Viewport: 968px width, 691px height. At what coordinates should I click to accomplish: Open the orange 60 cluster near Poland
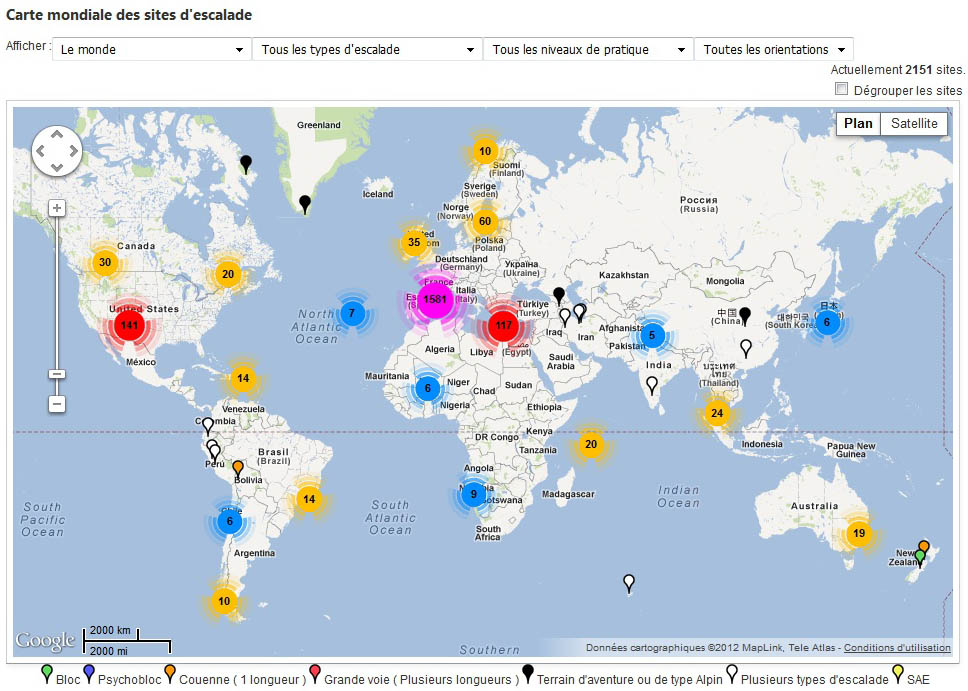485,222
